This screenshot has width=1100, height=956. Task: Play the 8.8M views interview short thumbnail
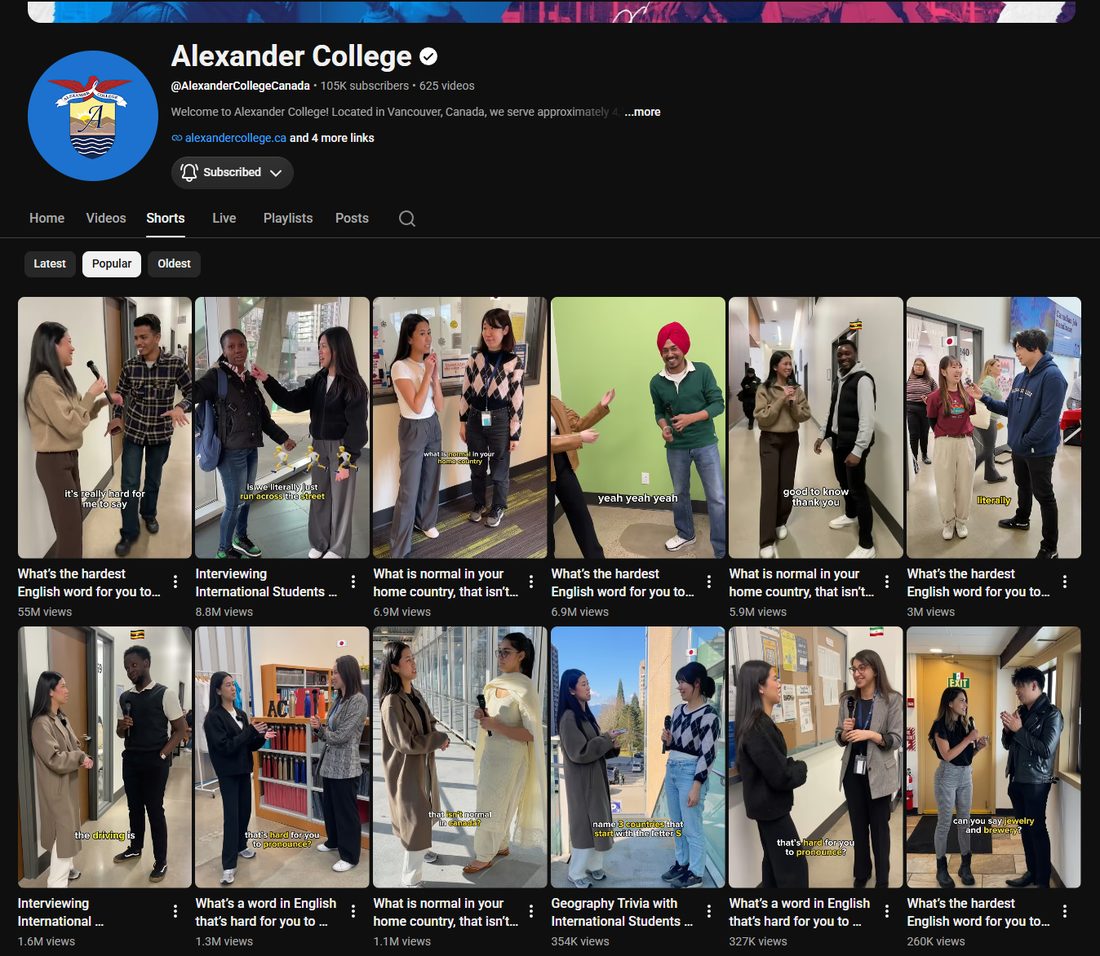(282, 428)
